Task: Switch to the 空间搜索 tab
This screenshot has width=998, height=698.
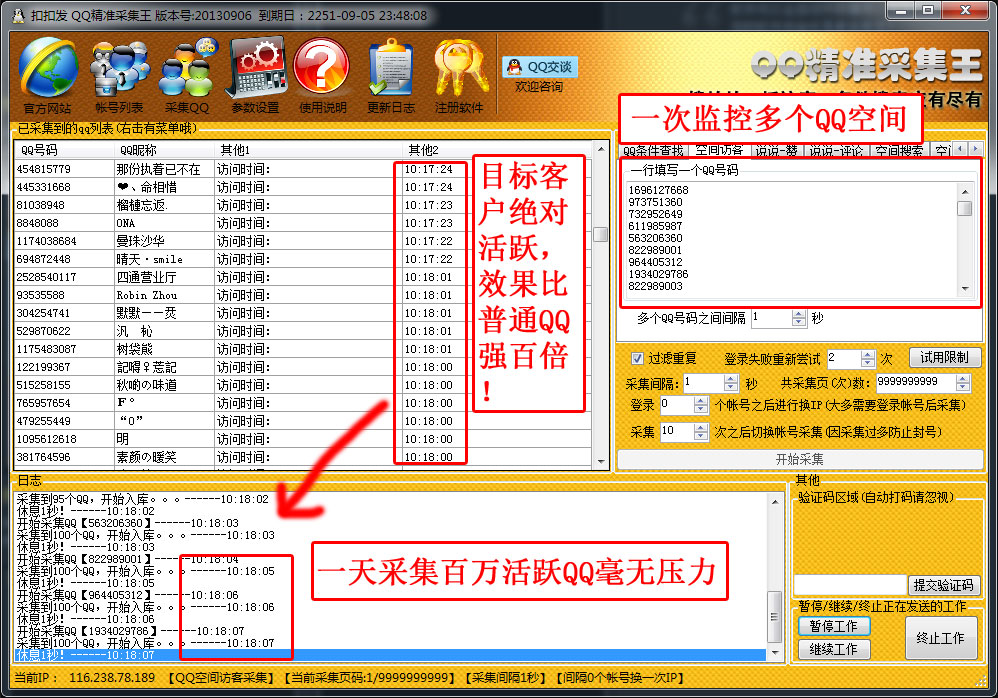Action: point(899,151)
